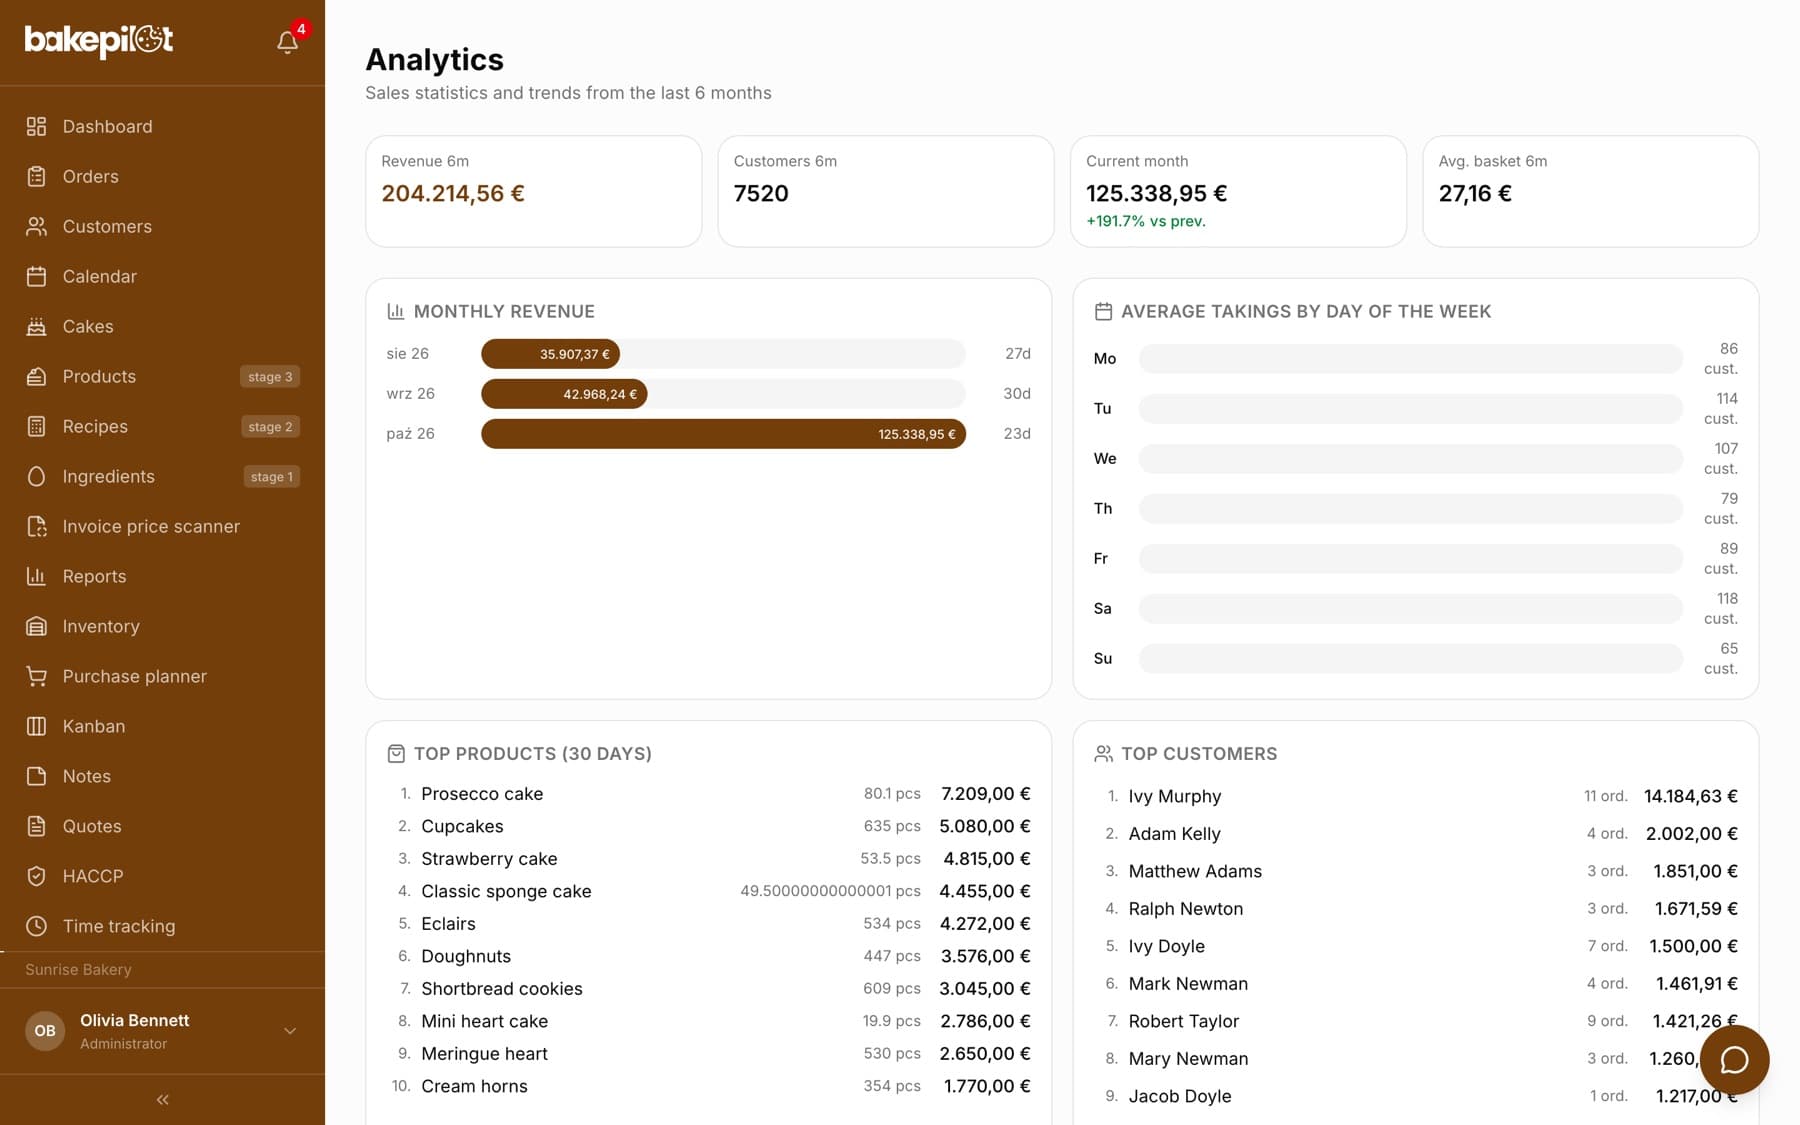Select Adam Kelly in top customers
This screenshot has height=1125, width=1800.
[1416, 834]
